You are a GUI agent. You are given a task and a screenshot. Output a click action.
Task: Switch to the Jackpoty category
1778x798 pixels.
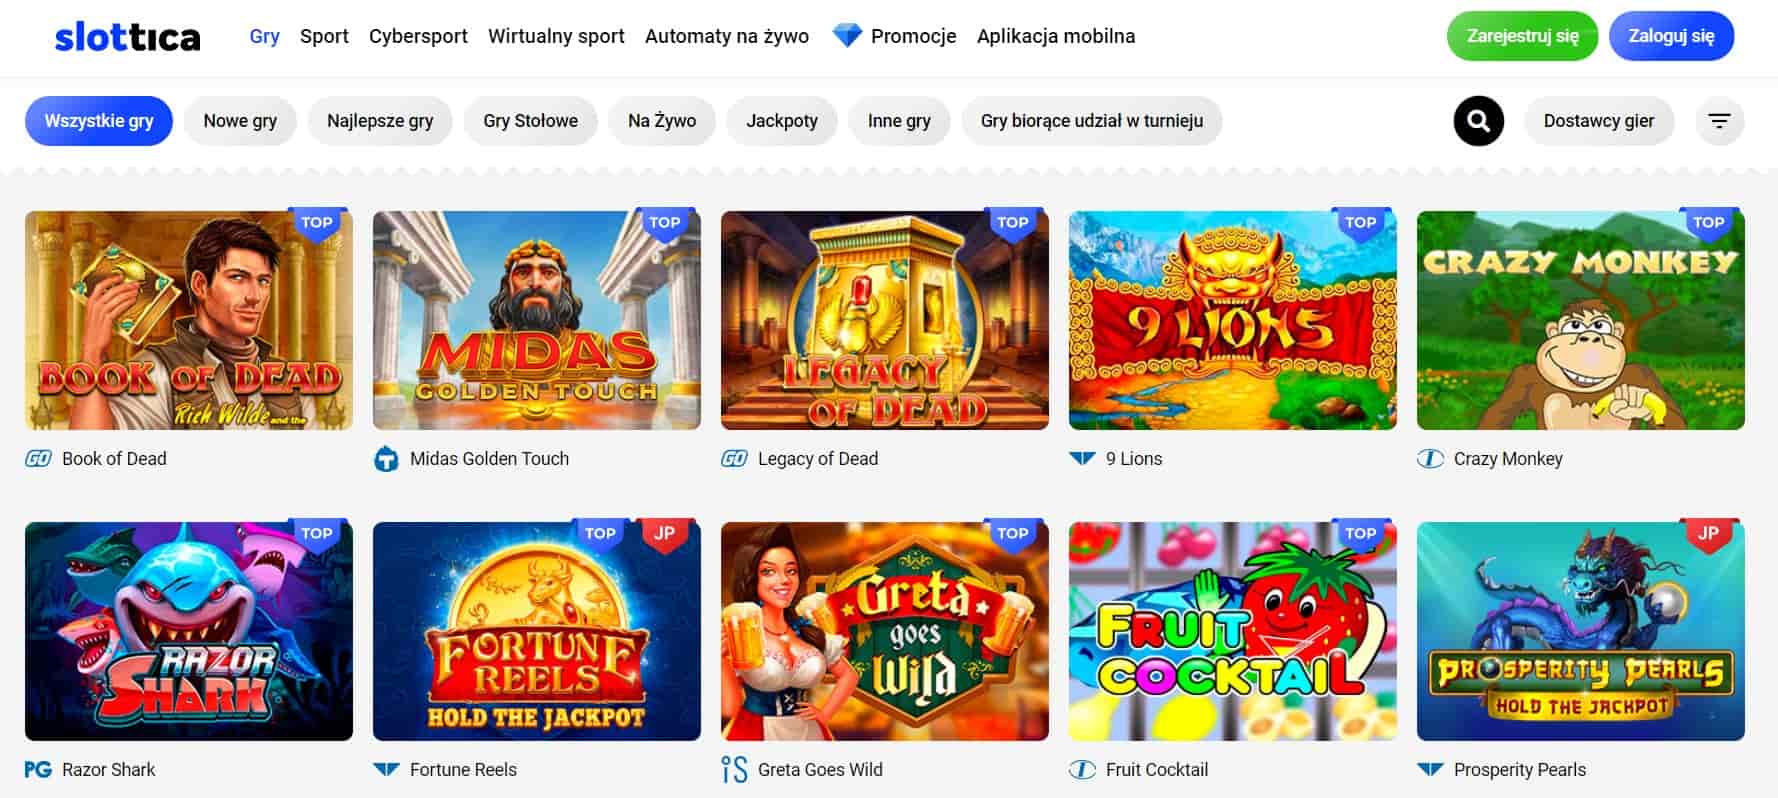[x=782, y=121]
